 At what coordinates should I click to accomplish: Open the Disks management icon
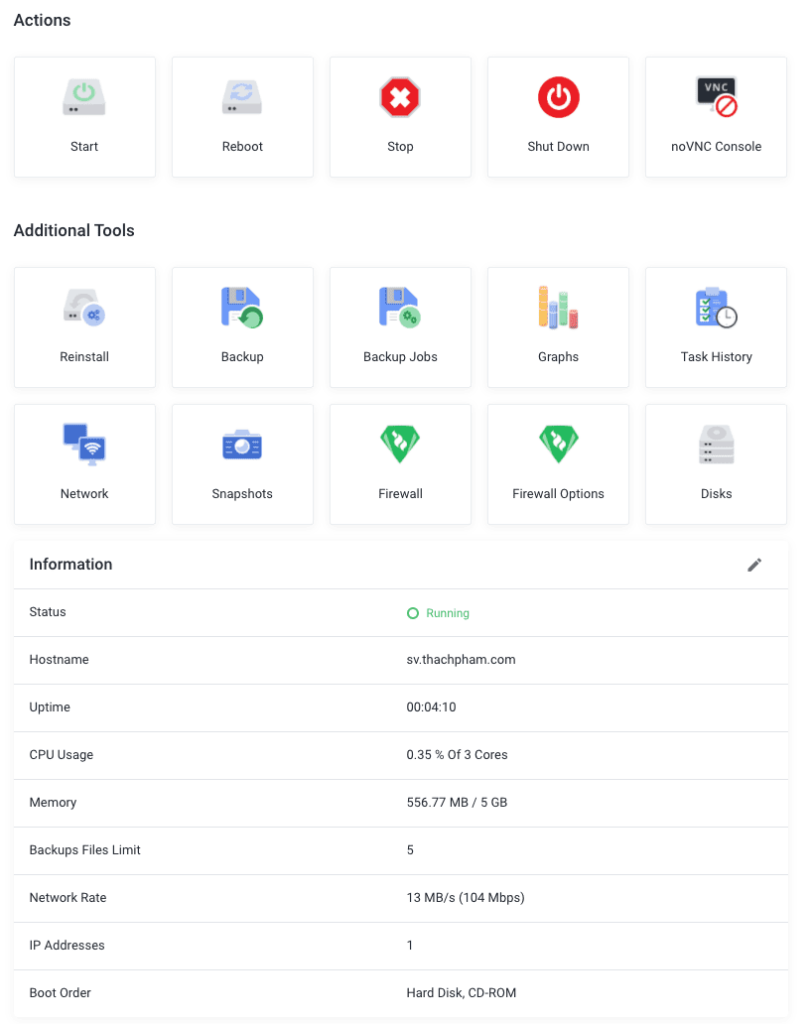[716, 444]
